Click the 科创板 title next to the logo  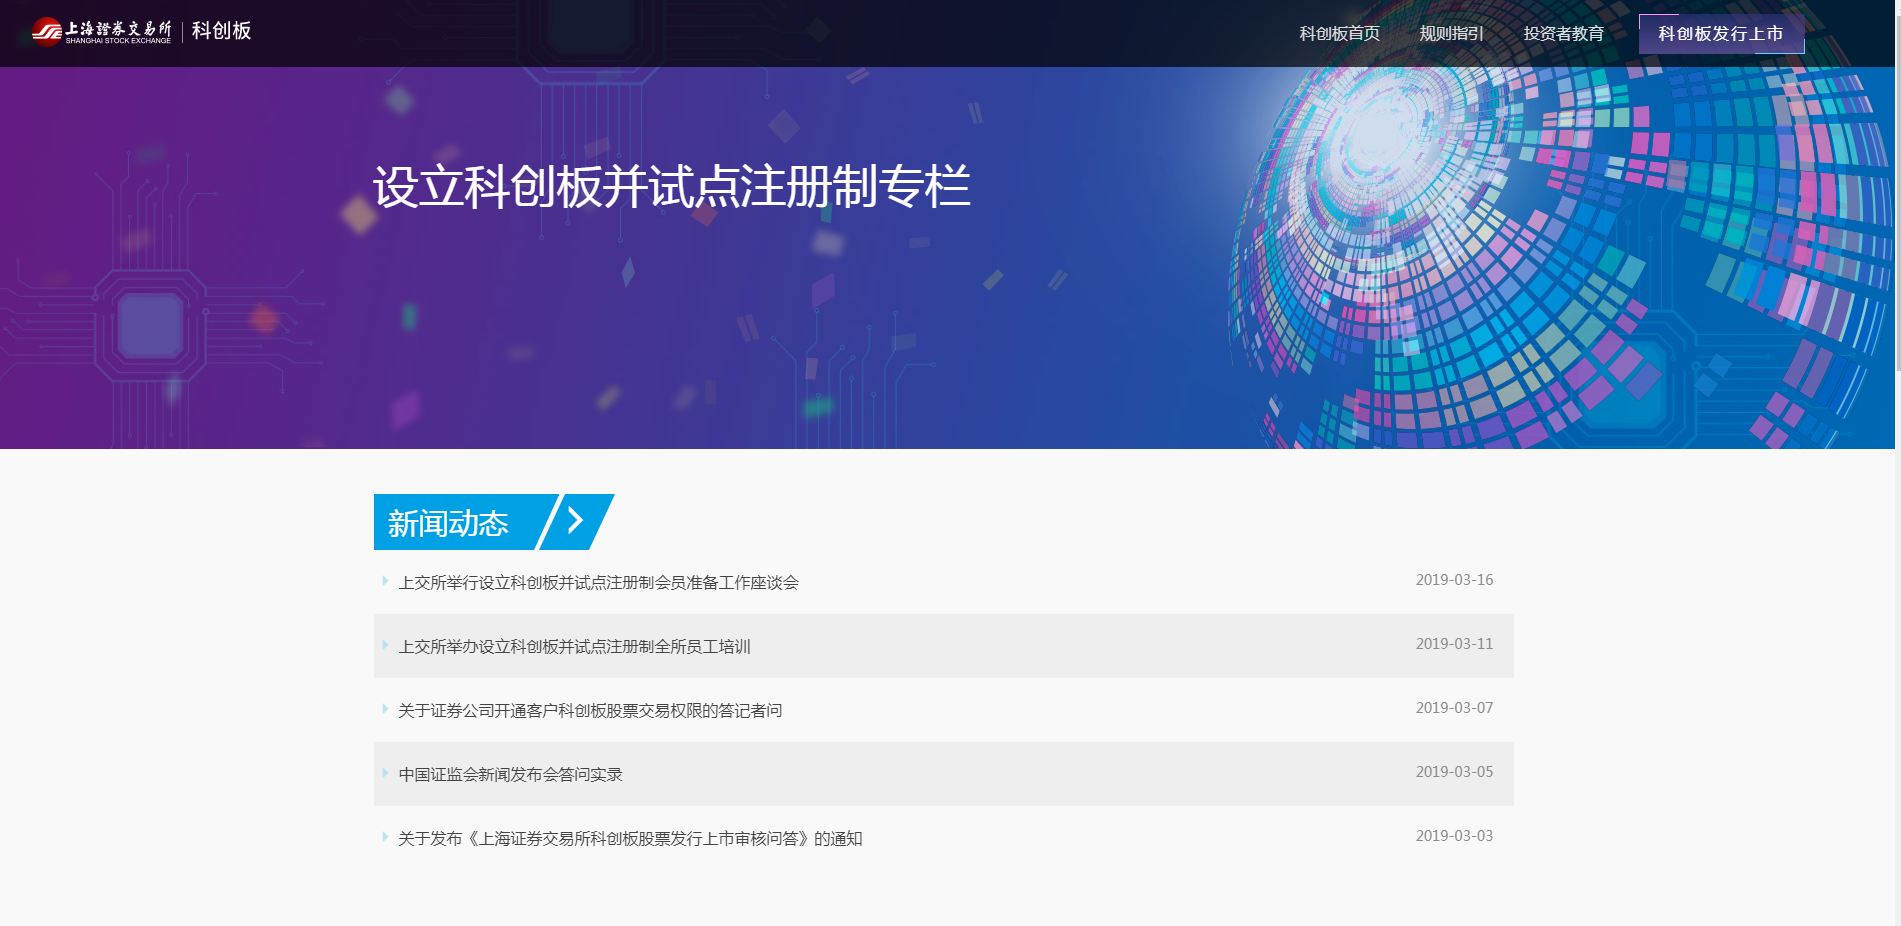pos(221,31)
